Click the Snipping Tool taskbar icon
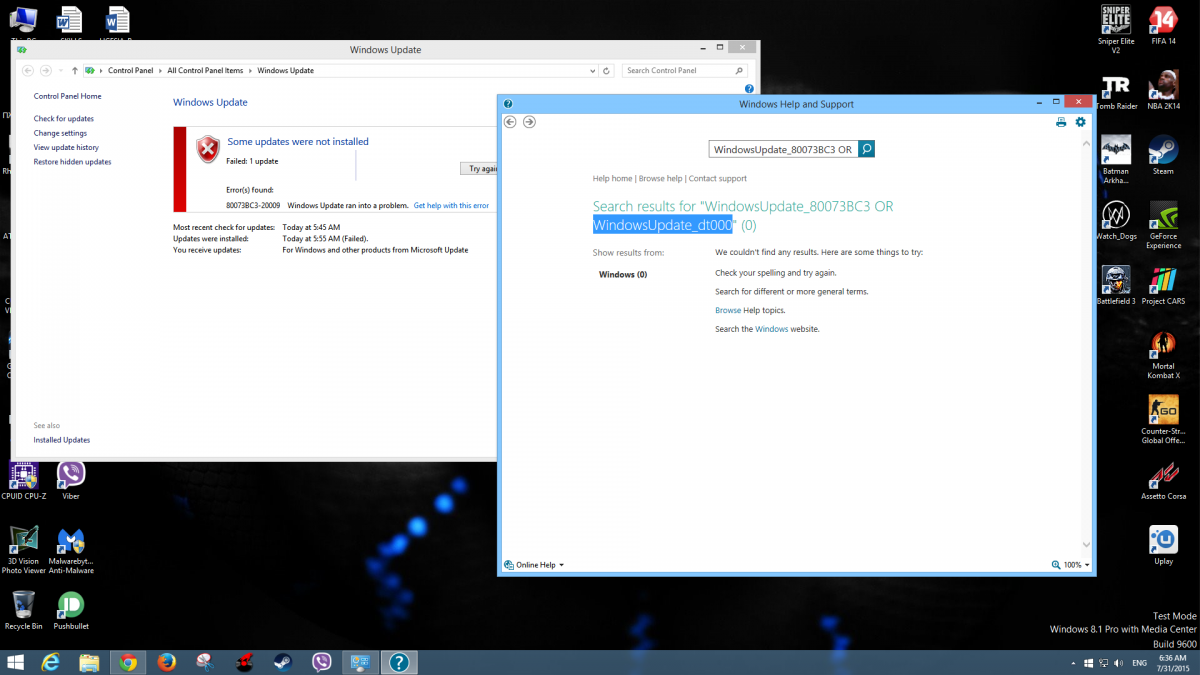Image resolution: width=1200 pixels, height=675 pixels. click(x=206, y=662)
